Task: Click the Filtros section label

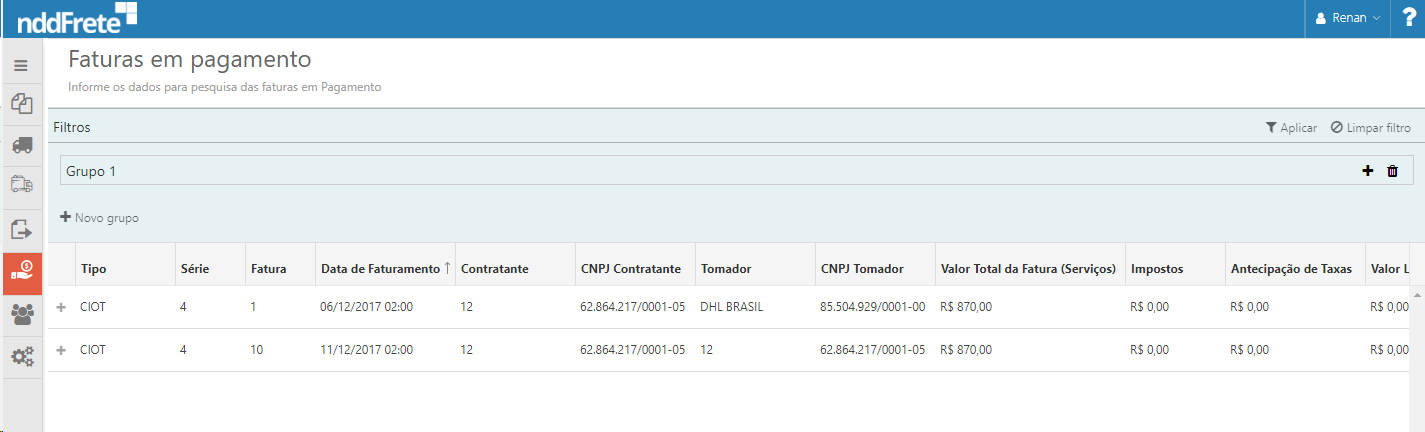Action: 72,128
